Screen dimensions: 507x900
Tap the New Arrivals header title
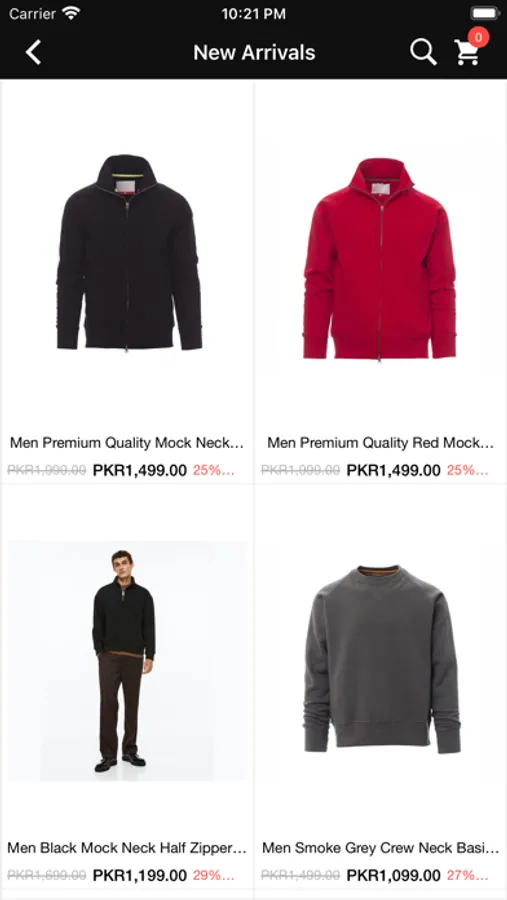click(254, 52)
